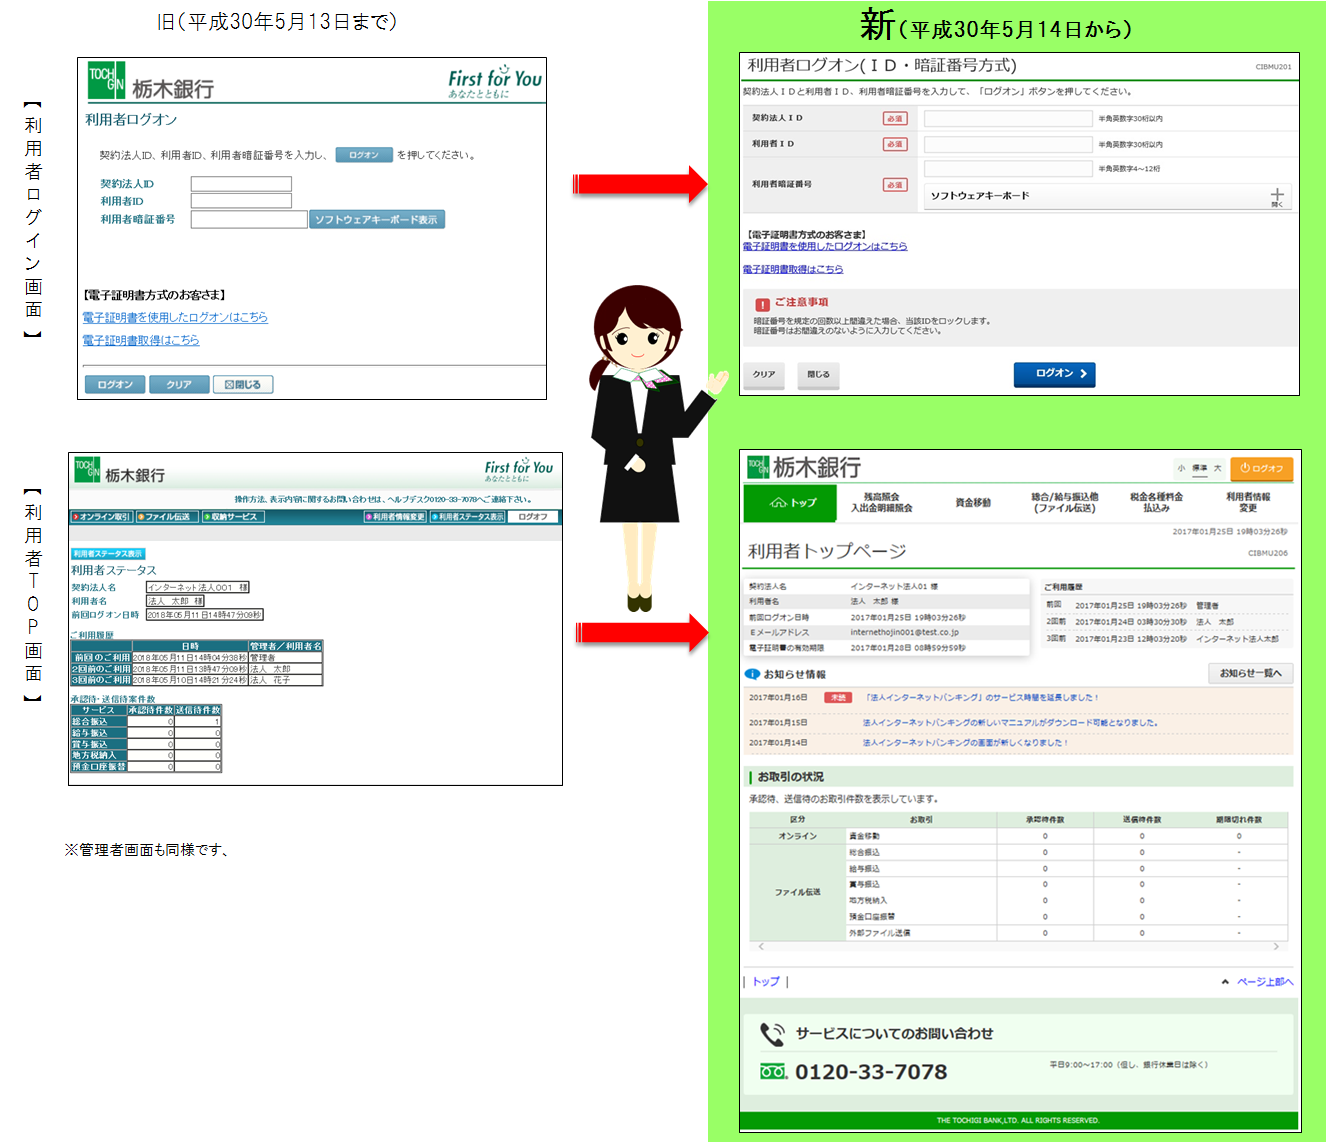Open the 残高照会 入出金明細照会 tab
This screenshot has height=1142, width=1326.
(x=881, y=503)
